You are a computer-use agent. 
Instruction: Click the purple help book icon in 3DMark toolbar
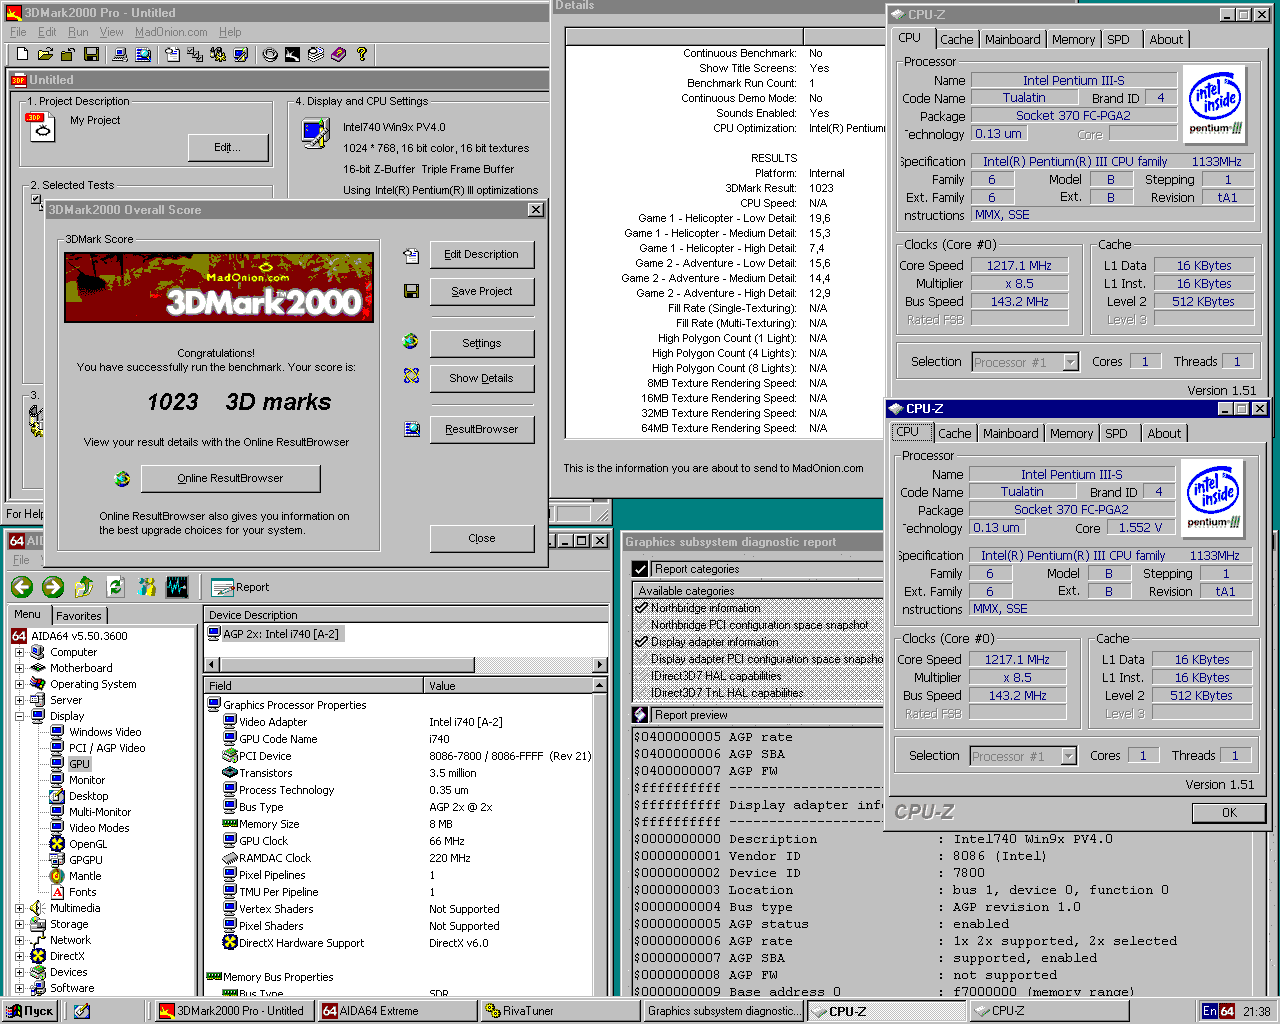click(338, 54)
